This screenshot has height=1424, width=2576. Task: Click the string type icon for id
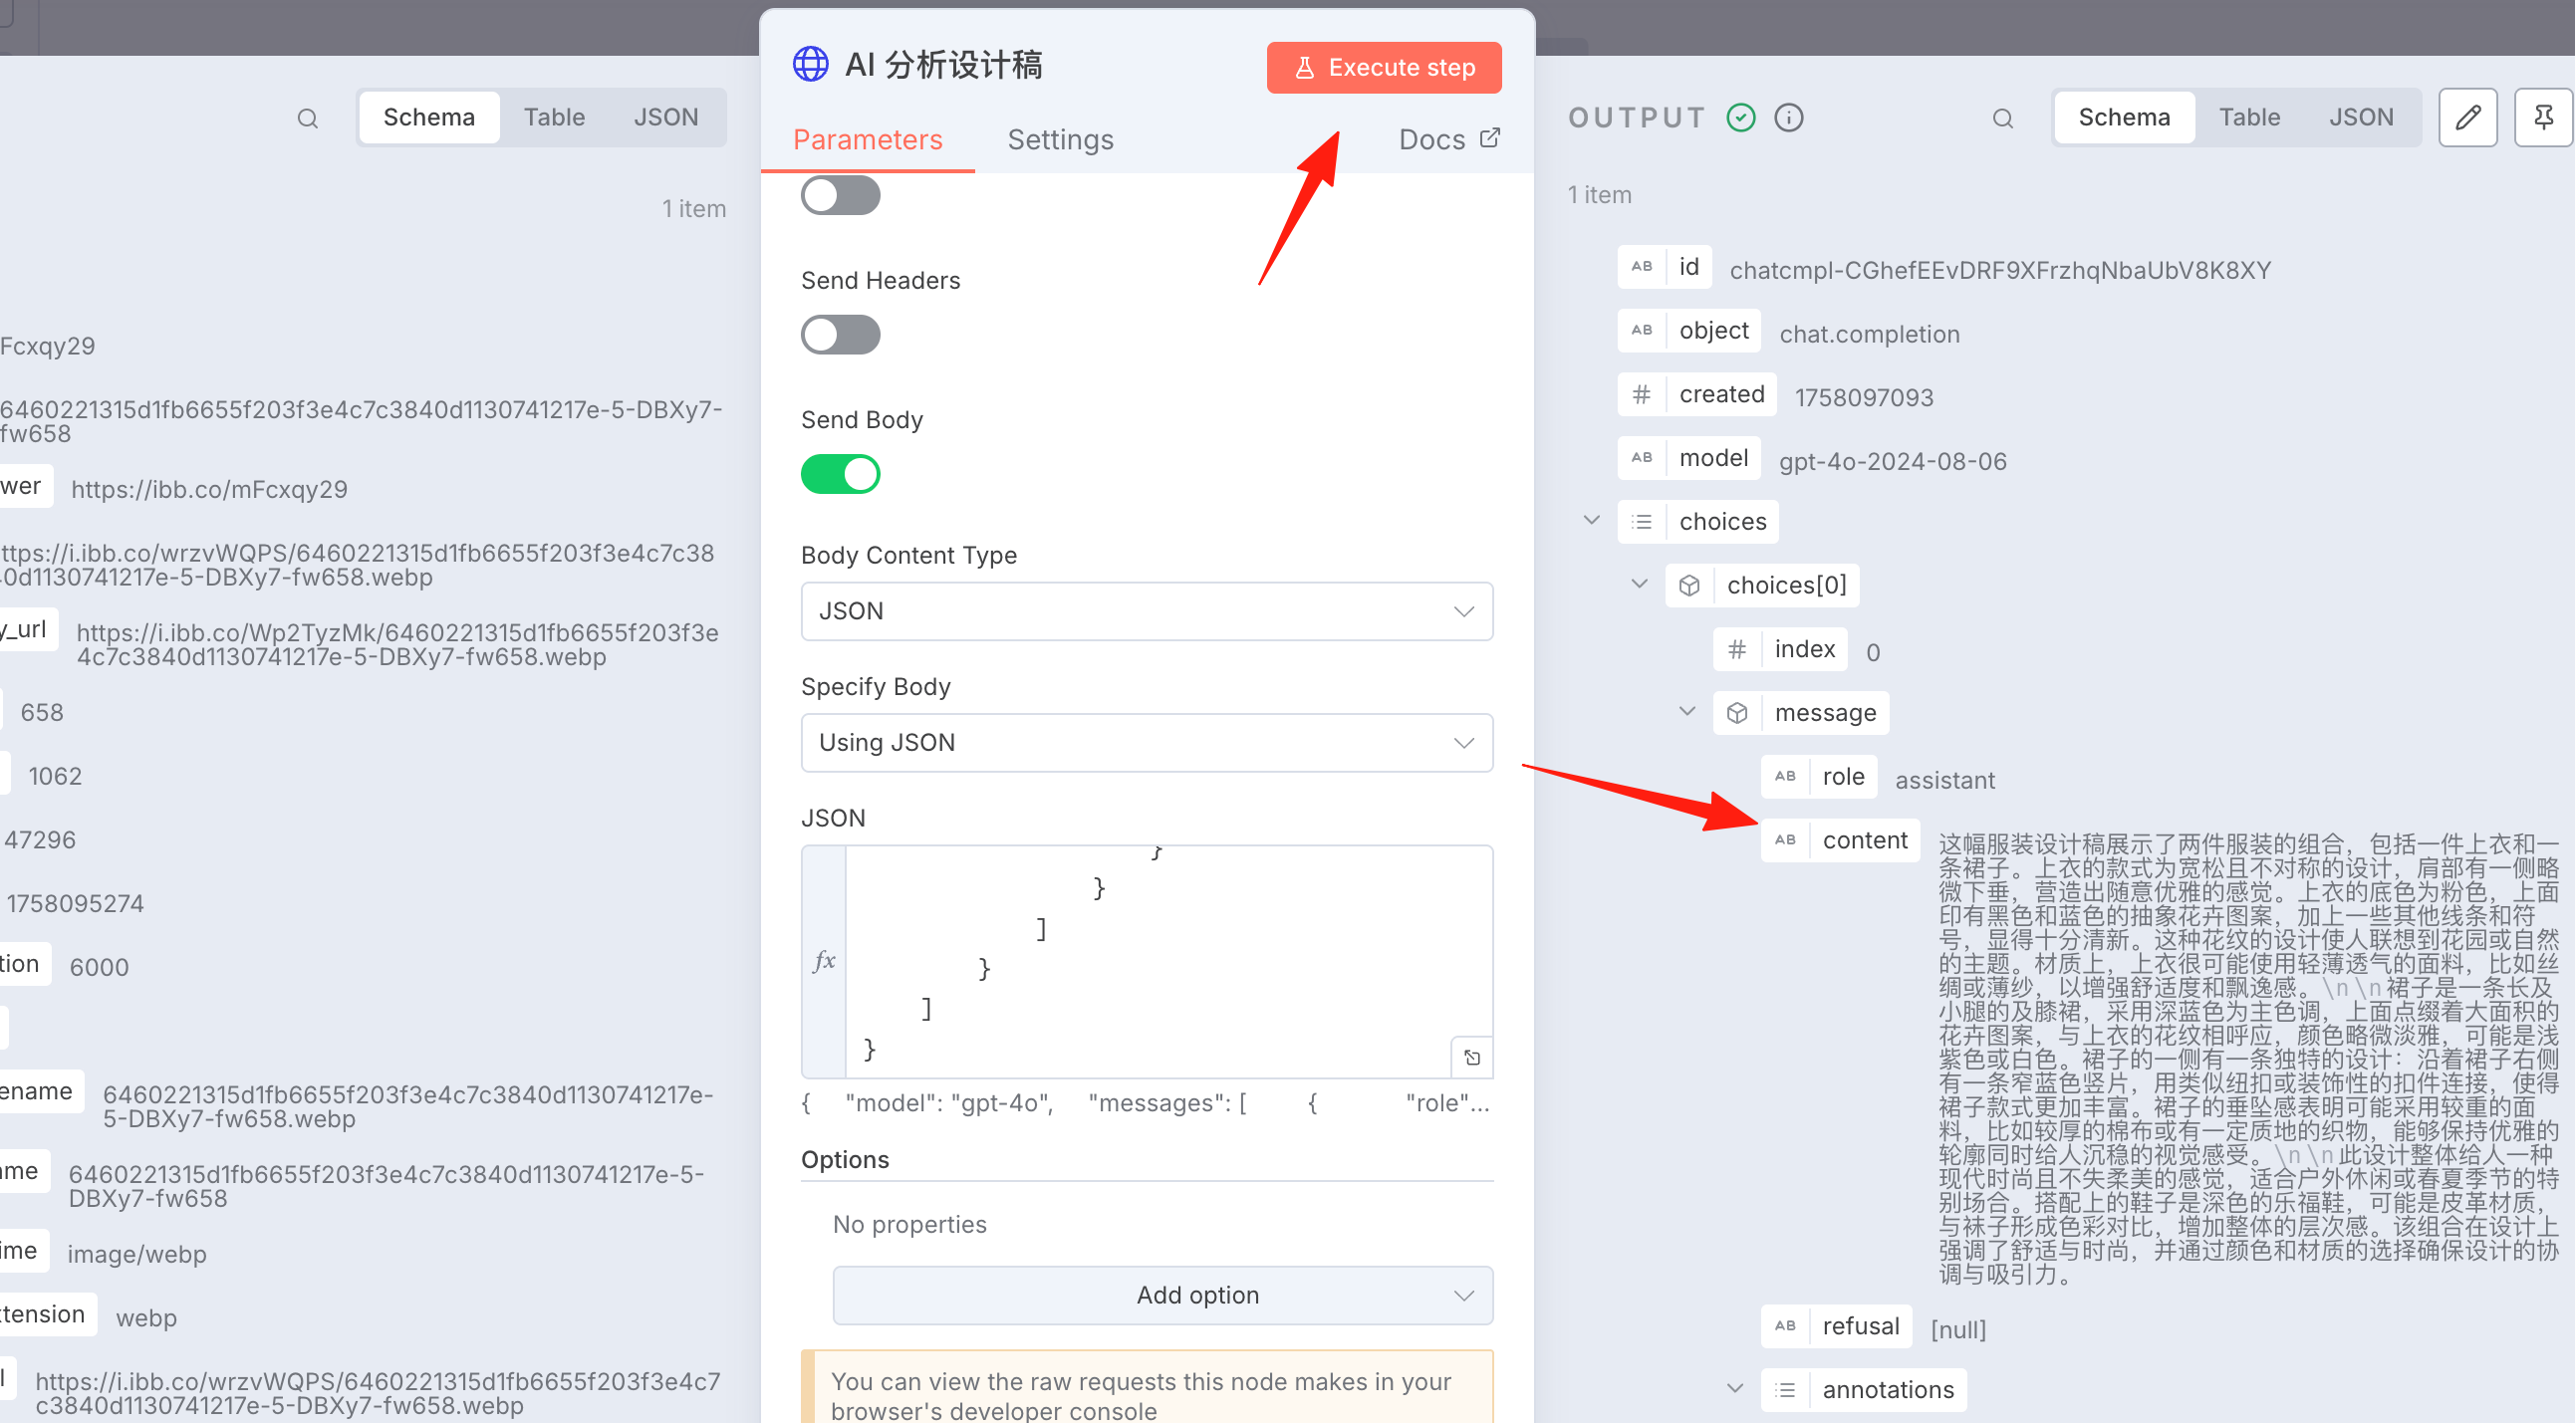click(1642, 266)
